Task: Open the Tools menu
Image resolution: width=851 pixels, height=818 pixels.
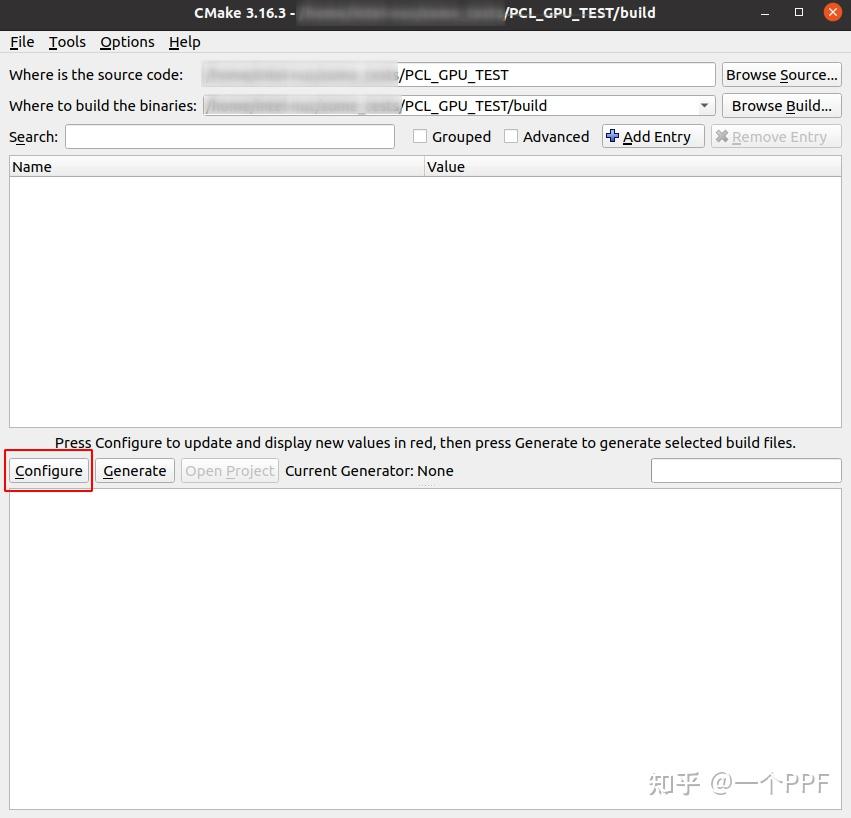Action: pos(66,42)
